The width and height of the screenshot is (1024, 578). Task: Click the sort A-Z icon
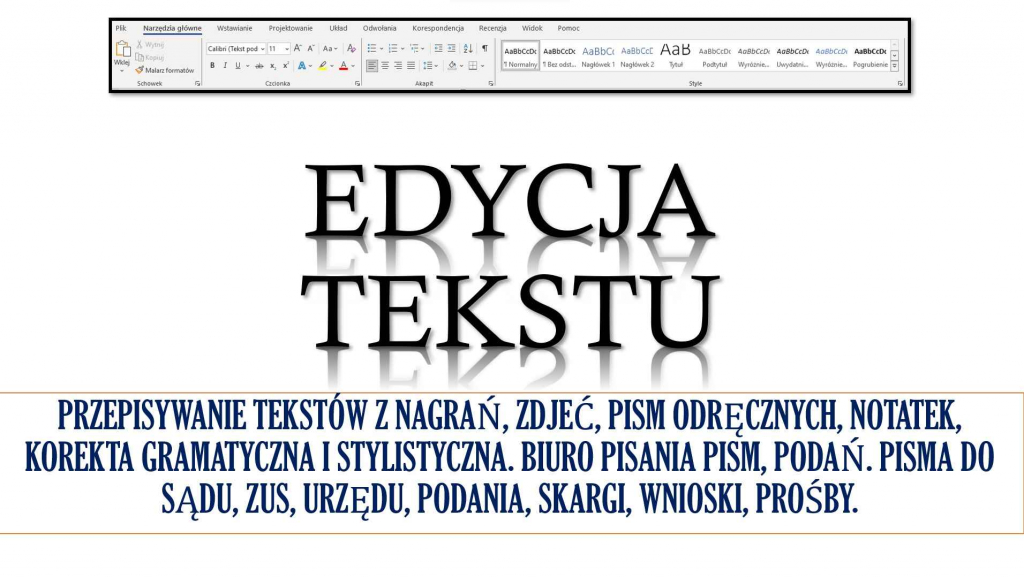pyautogui.click(x=467, y=49)
